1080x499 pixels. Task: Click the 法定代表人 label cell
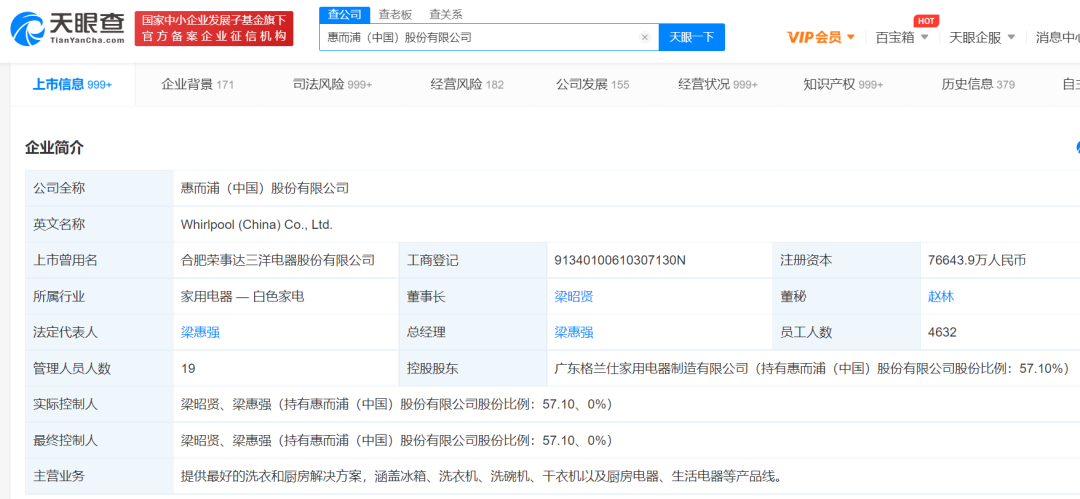[99, 332]
